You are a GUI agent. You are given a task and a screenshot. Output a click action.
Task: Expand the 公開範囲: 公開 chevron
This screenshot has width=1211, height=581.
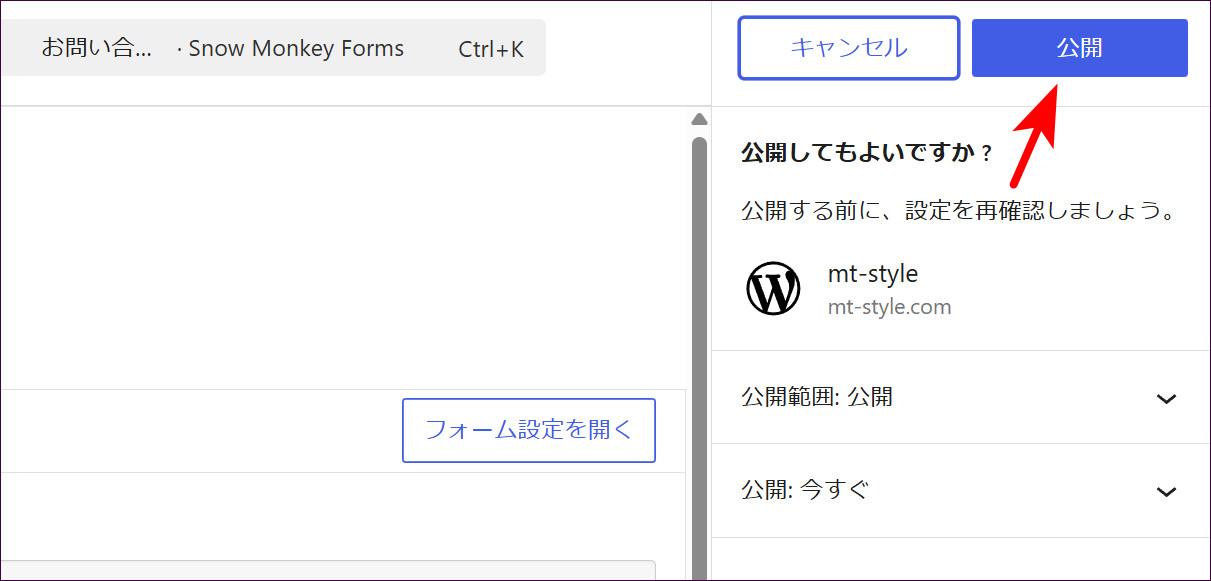pos(1166,399)
